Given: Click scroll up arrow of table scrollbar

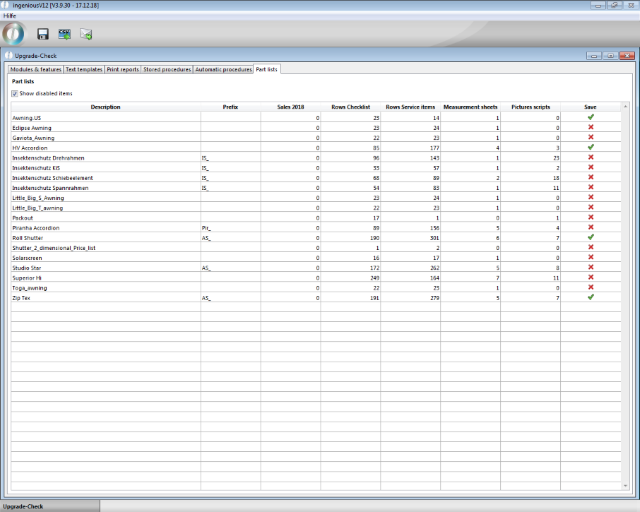Looking at the screenshot, I should 625,106.
